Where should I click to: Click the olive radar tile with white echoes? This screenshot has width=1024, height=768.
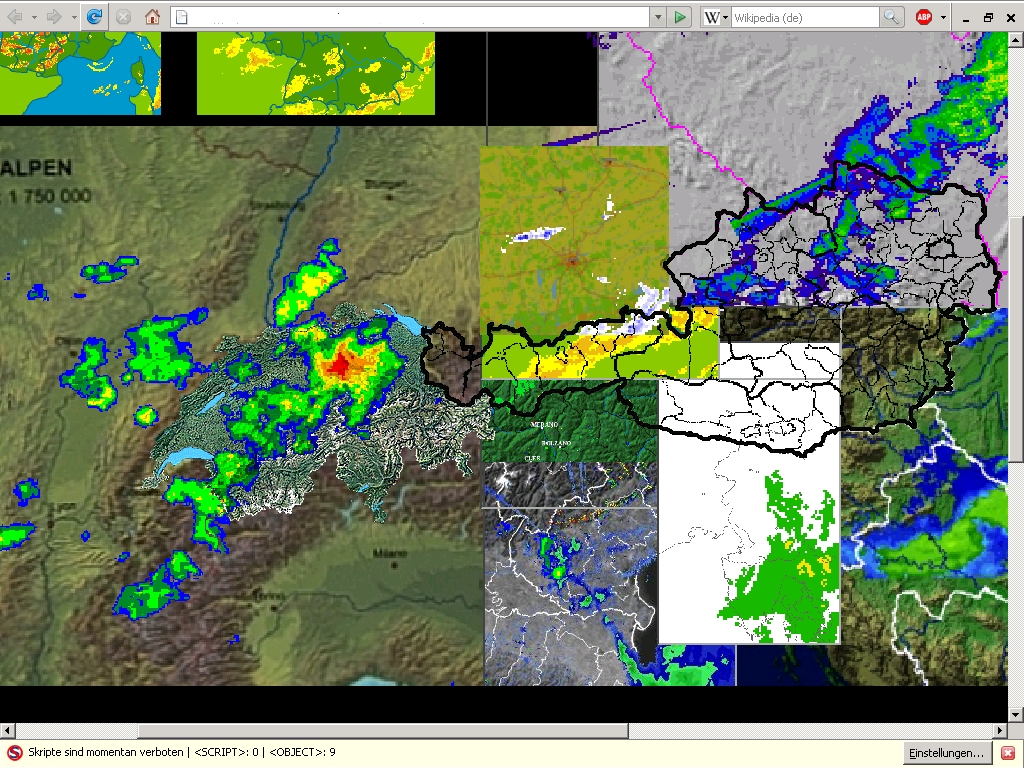(x=574, y=238)
